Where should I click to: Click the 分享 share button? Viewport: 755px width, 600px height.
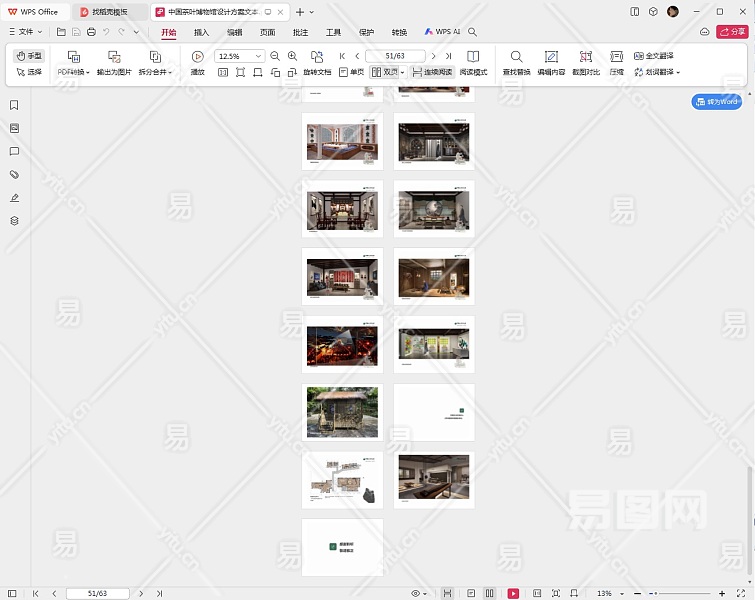[731, 32]
